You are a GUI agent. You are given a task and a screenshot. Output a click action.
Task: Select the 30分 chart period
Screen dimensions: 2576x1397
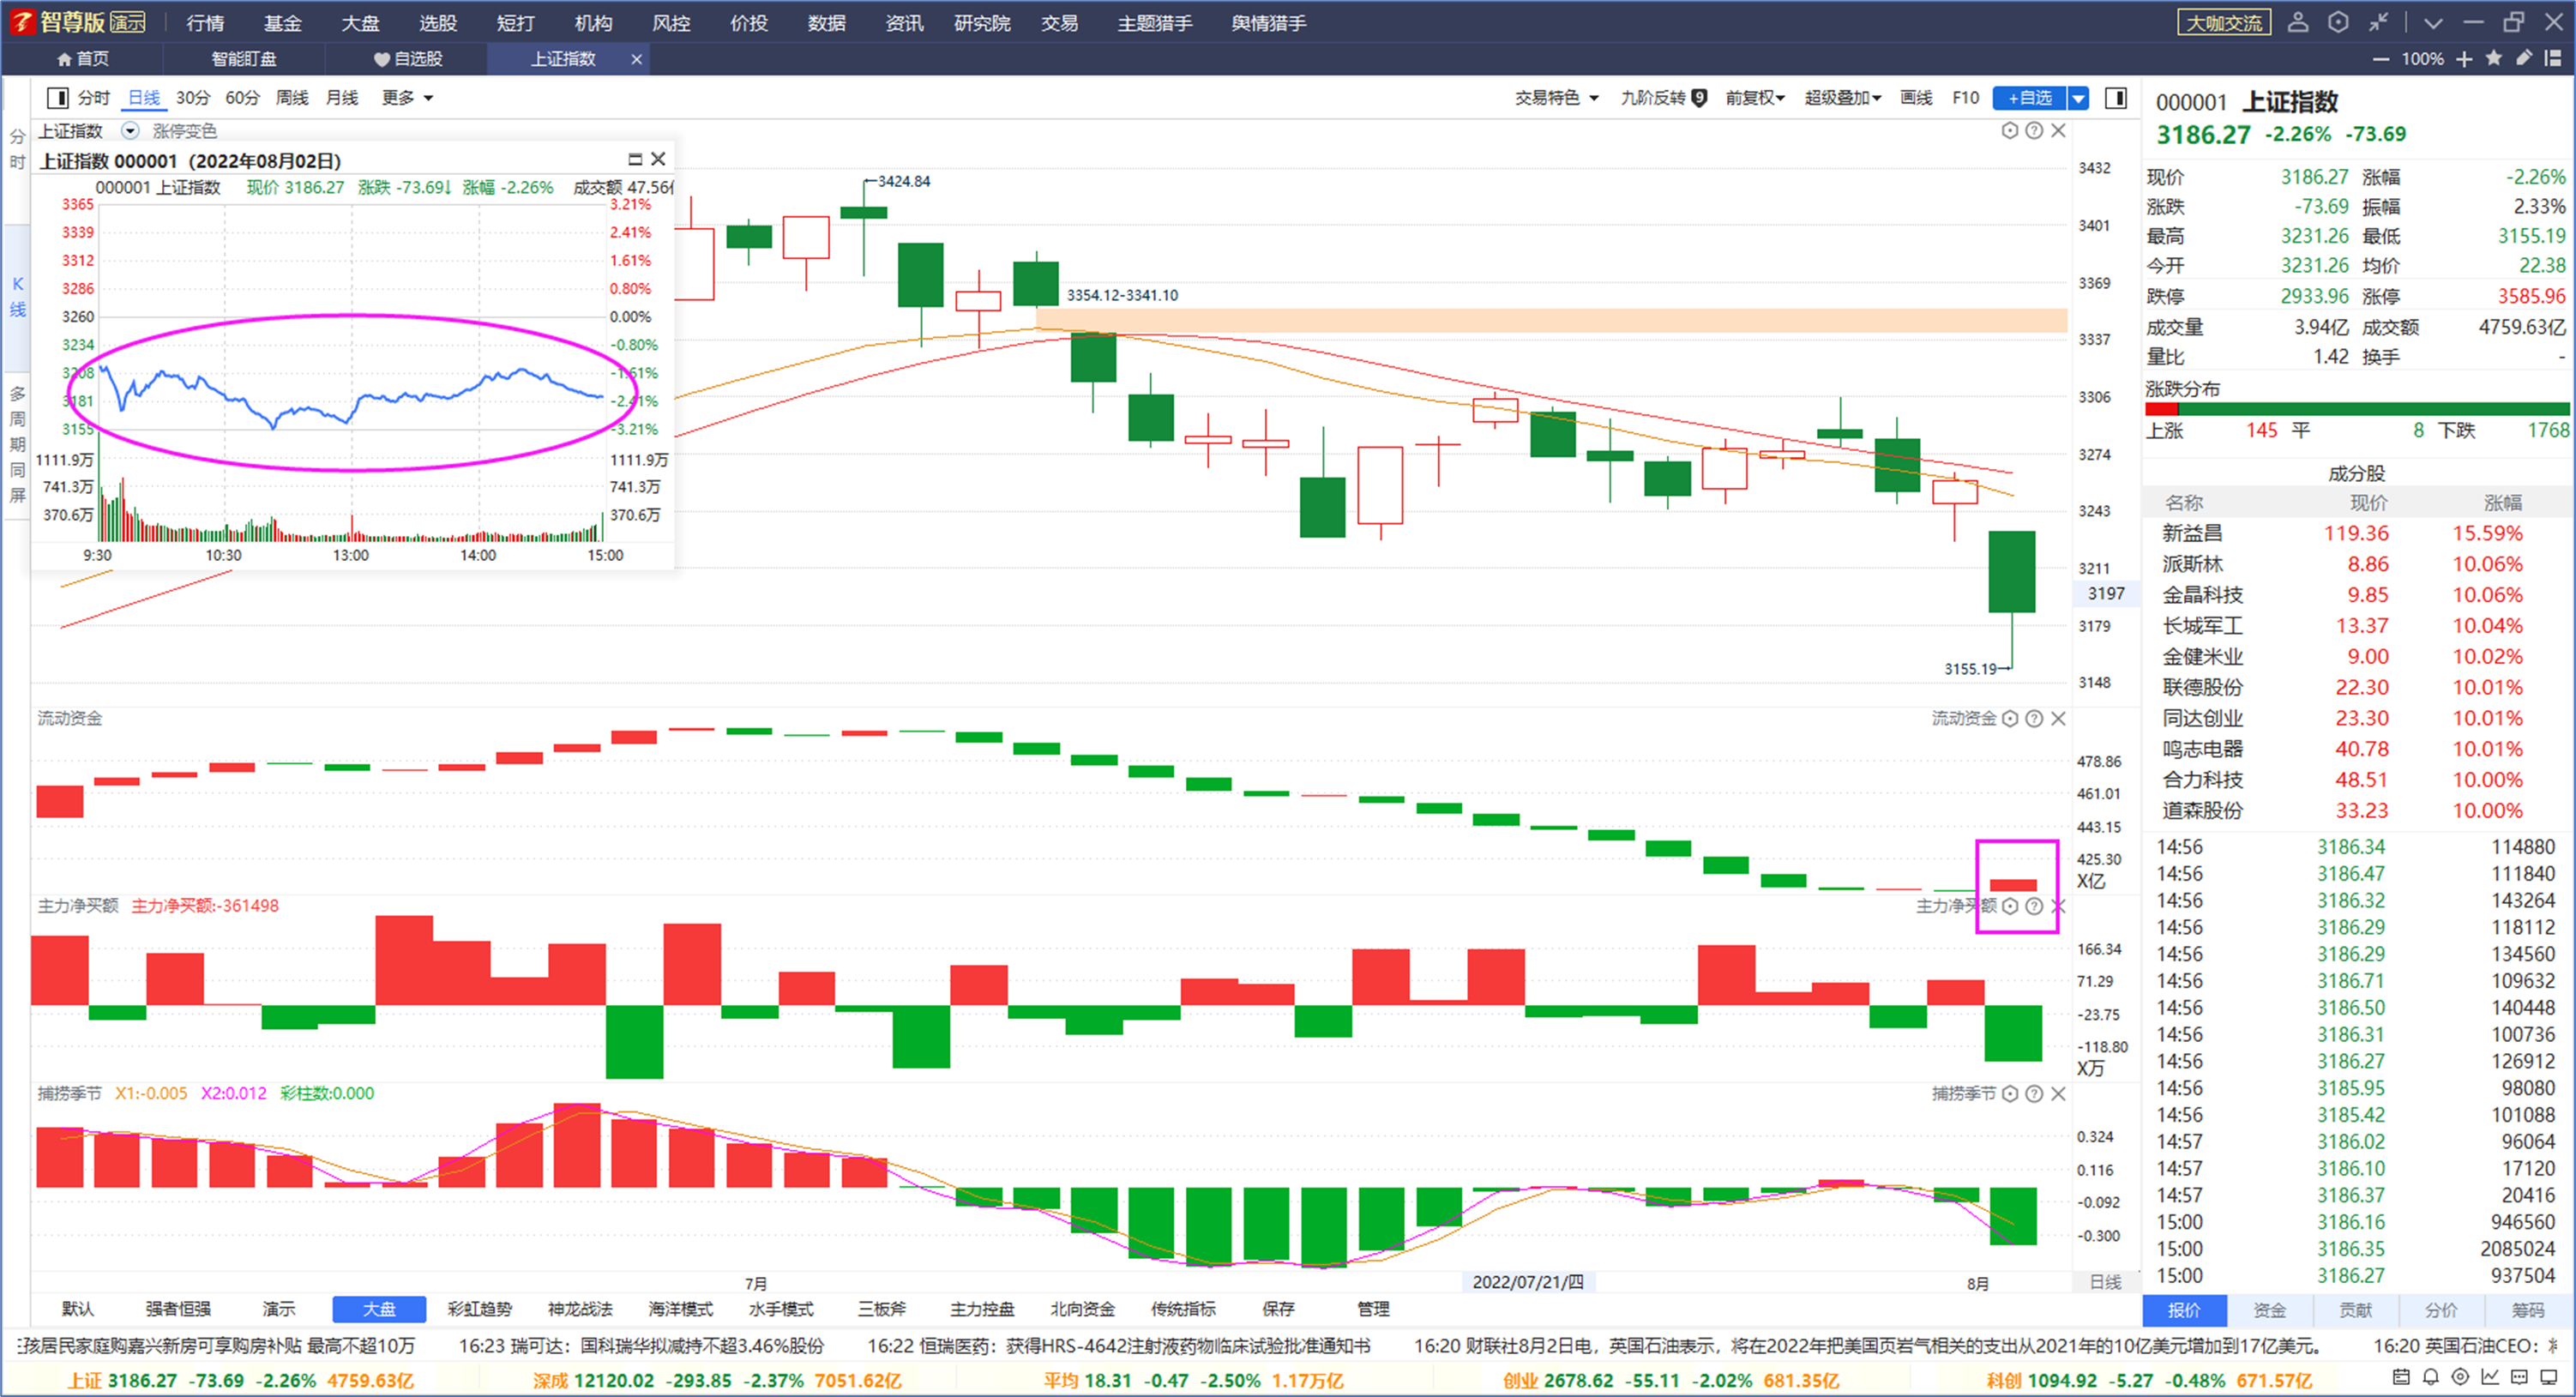193,97
